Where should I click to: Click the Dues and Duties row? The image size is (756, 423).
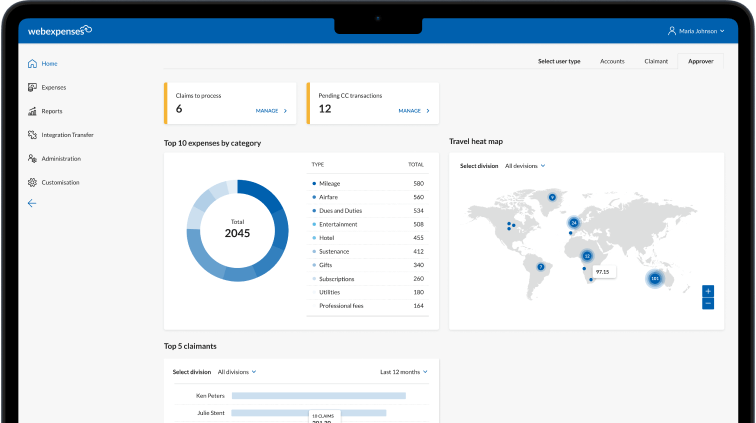pos(368,211)
